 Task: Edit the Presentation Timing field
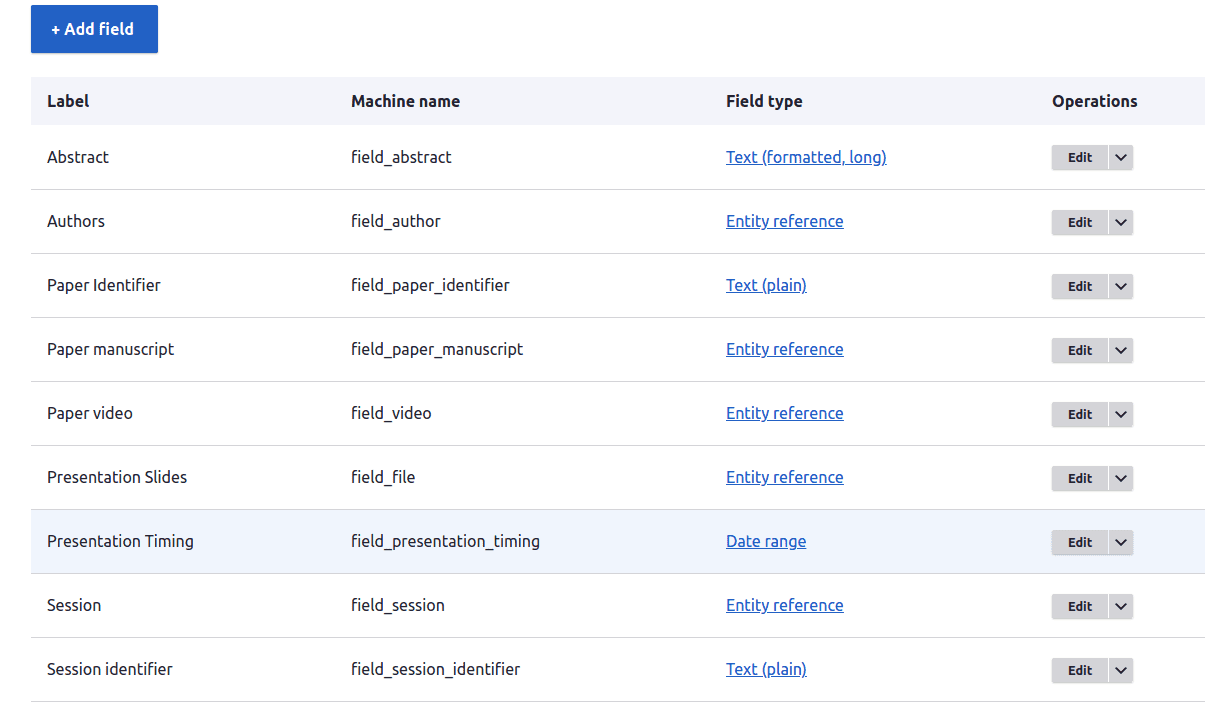(x=1080, y=542)
